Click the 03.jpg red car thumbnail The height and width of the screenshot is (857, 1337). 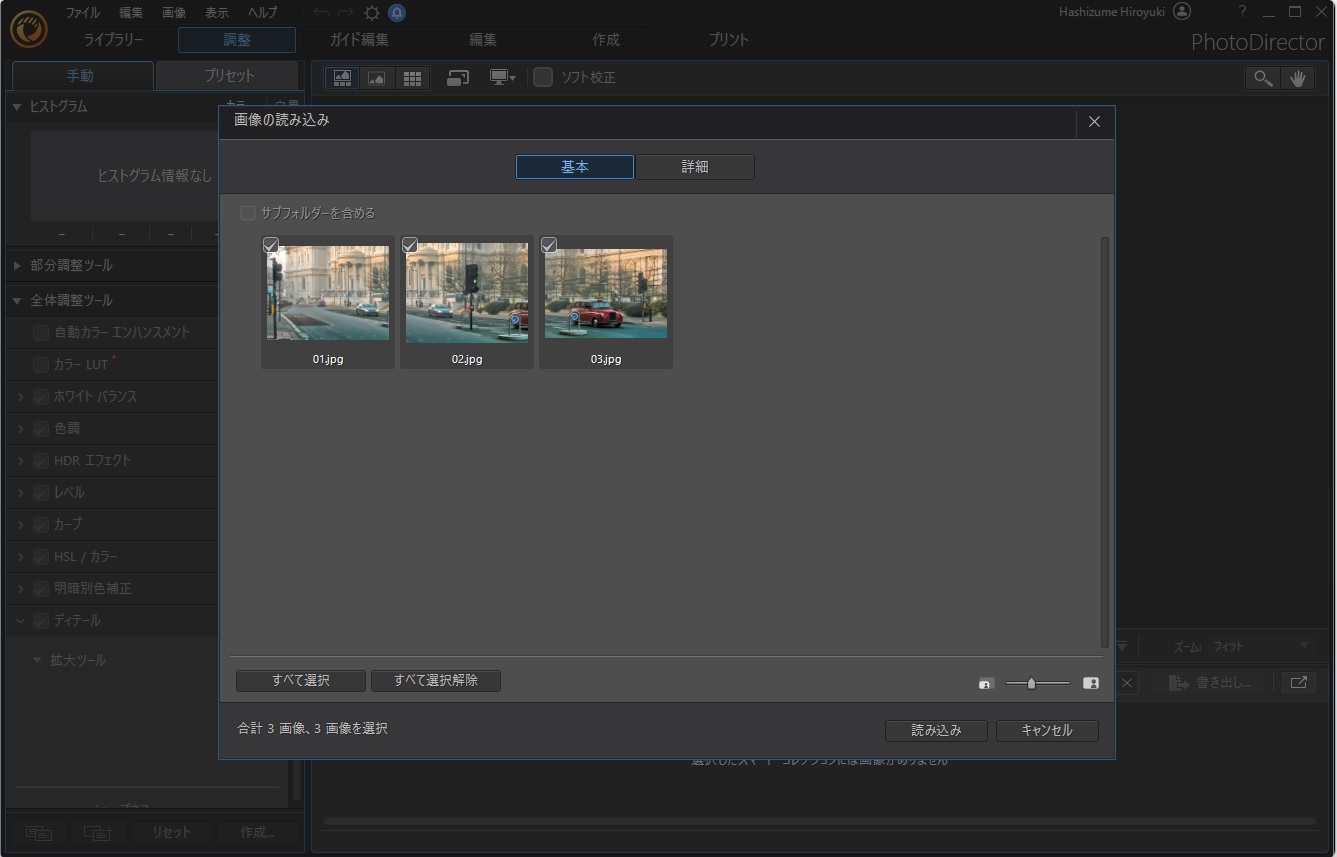606,295
